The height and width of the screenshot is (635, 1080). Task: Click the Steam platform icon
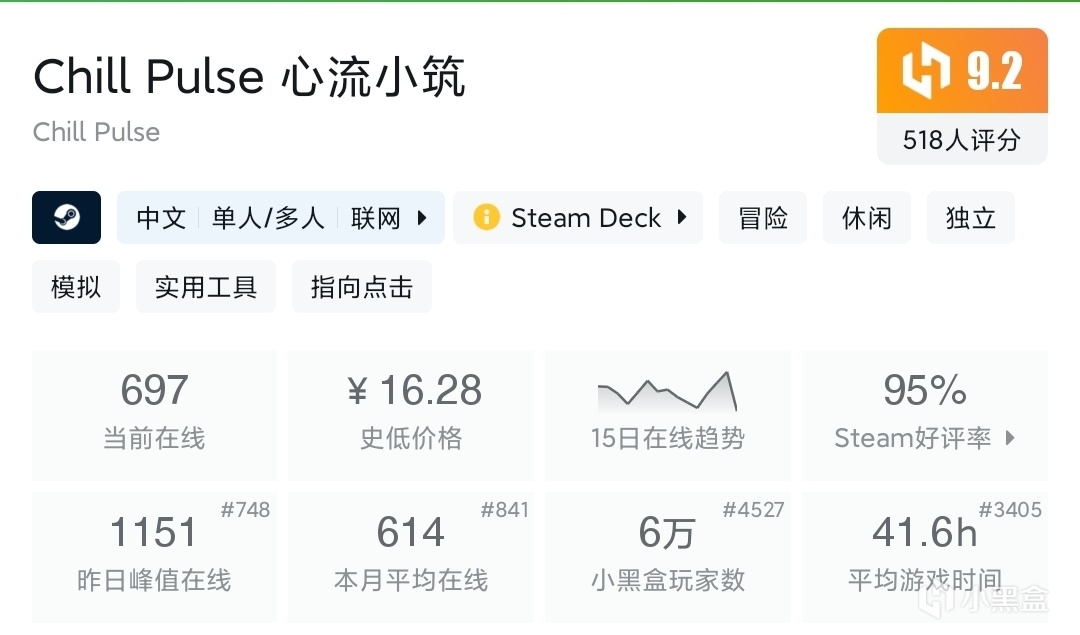(66, 218)
